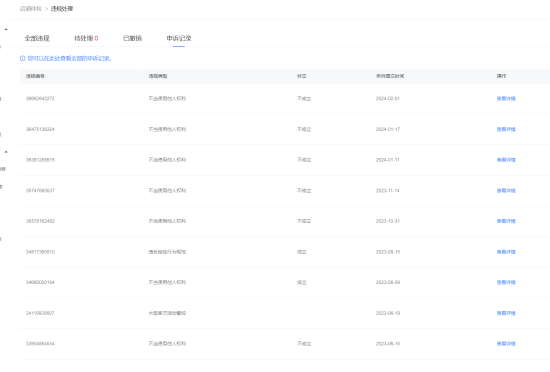Open the 全部违规 tab

[37, 38]
